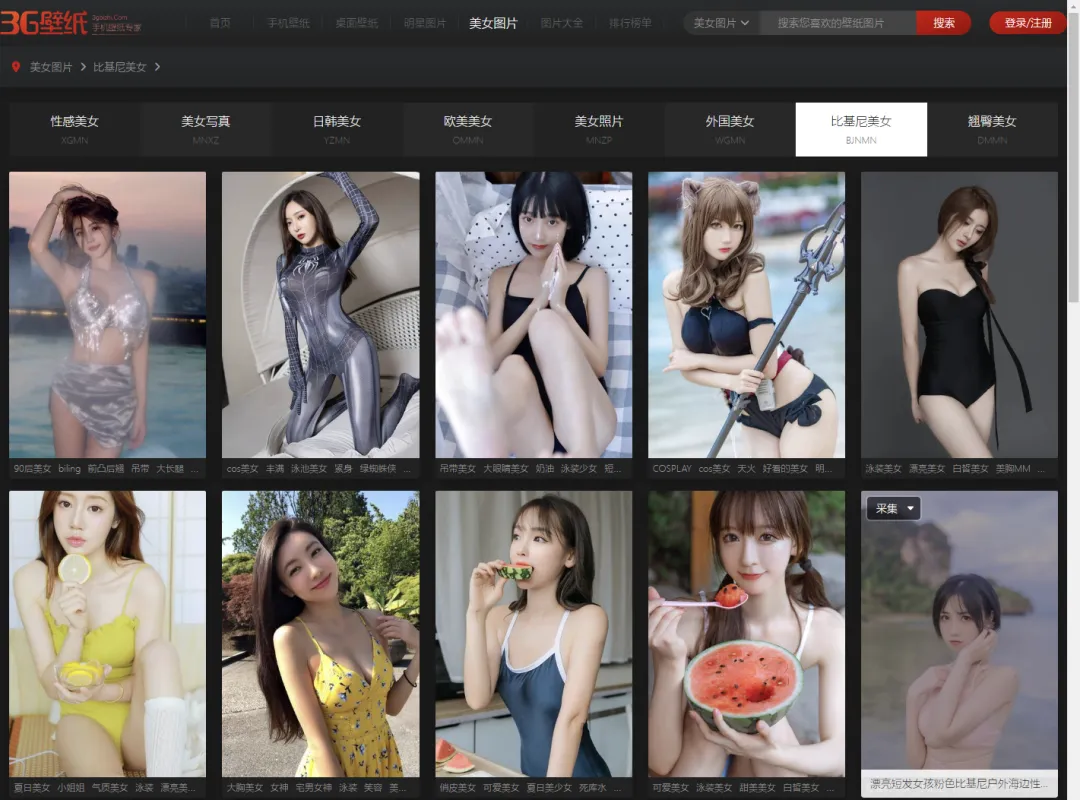Viewport: 1080px width, 800px height.
Task: Click the 90后美女 tag link
Action: pos(32,468)
